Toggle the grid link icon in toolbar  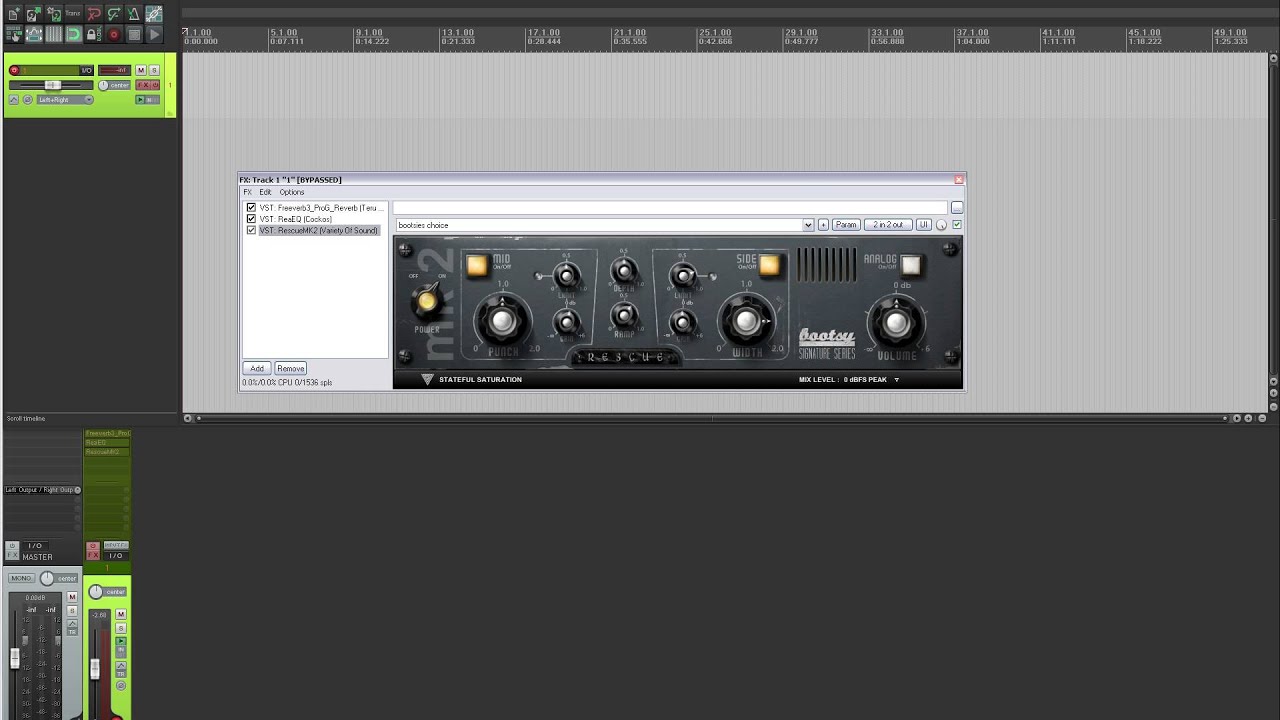pyautogui.click(x=153, y=14)
